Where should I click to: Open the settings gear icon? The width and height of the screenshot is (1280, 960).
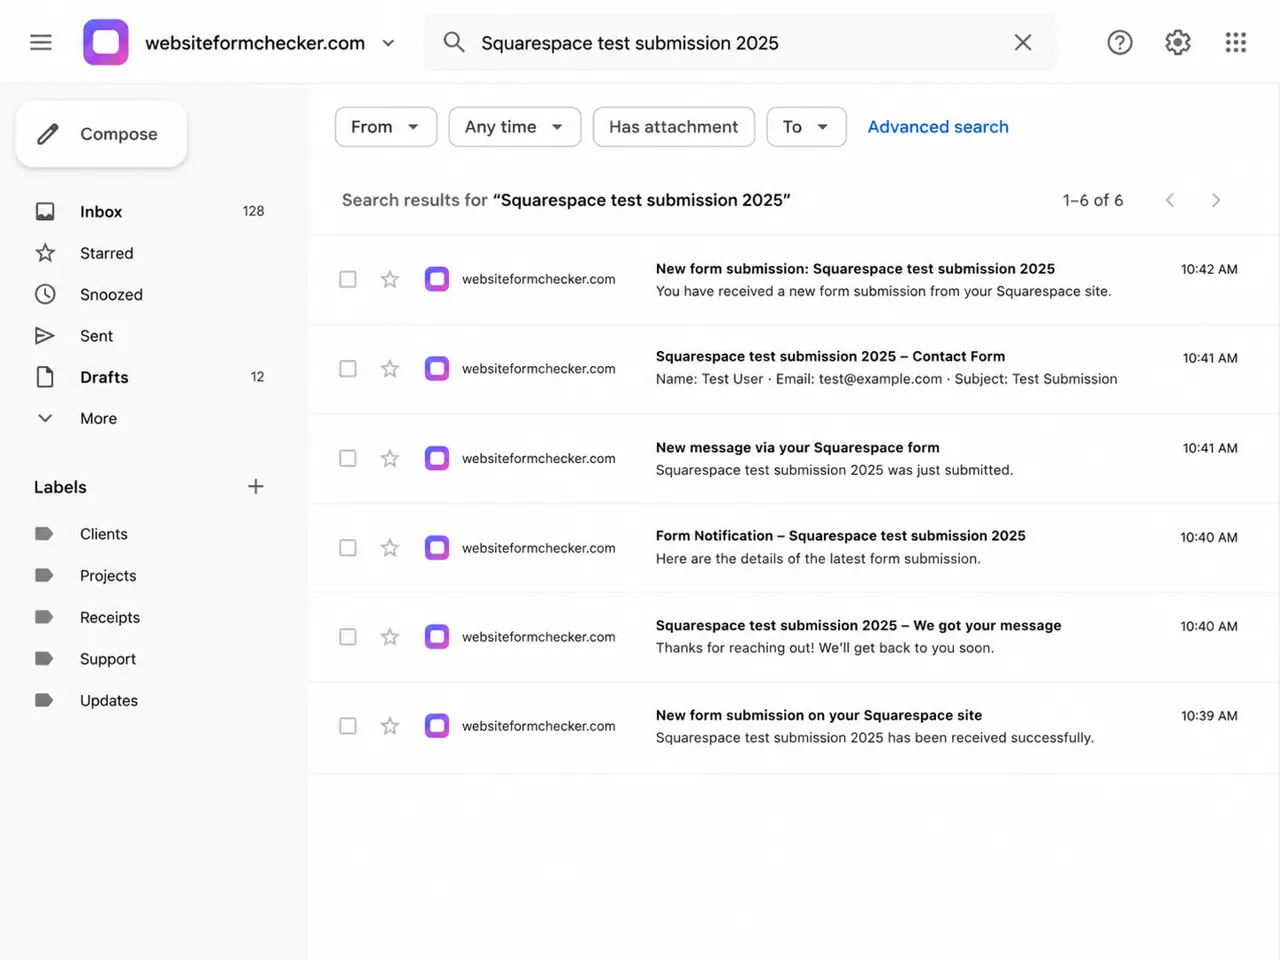coord(1178,42)
